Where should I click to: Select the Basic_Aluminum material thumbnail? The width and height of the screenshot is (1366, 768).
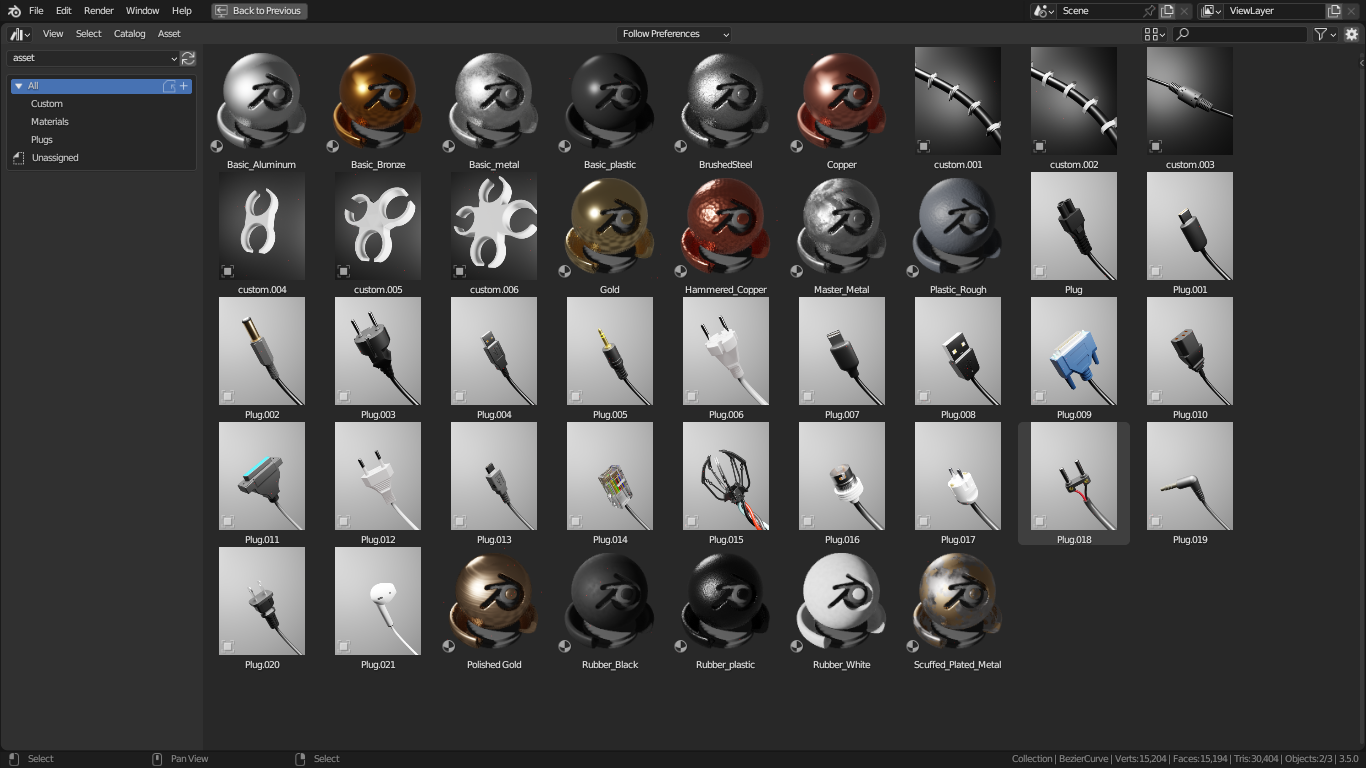pos(261,101)
